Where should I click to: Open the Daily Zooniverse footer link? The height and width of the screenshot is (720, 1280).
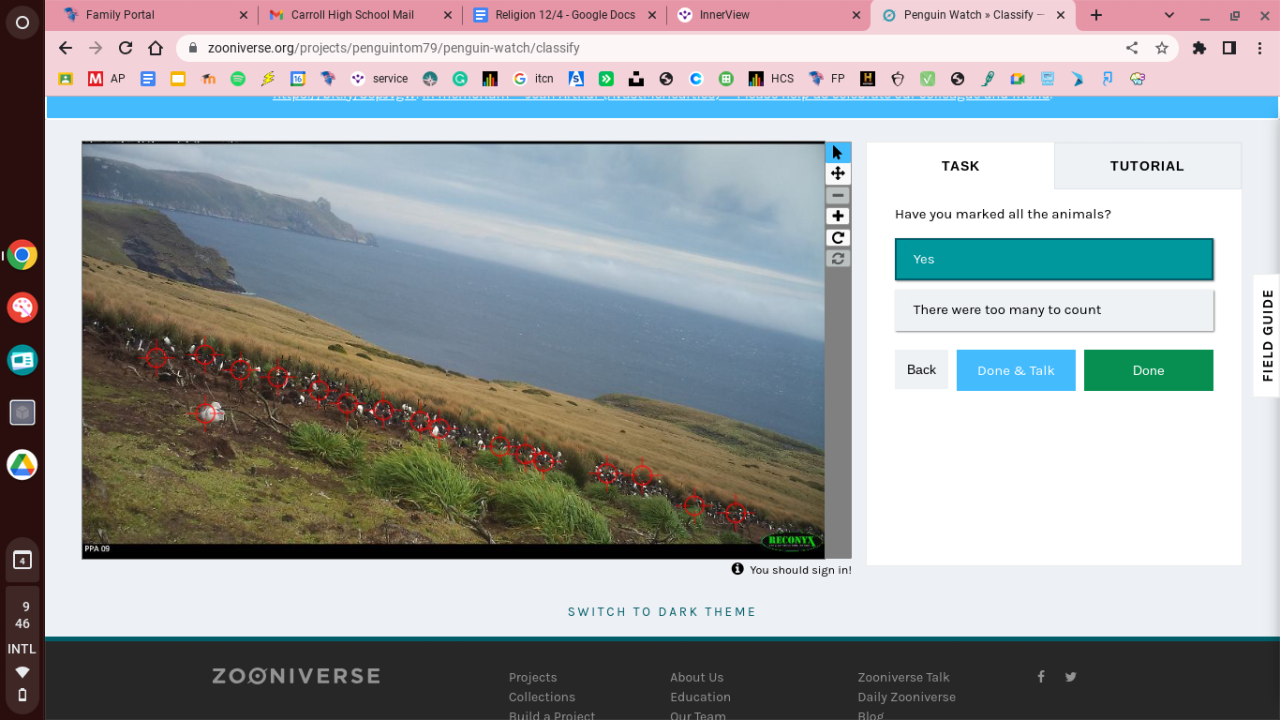pos(907,697)
